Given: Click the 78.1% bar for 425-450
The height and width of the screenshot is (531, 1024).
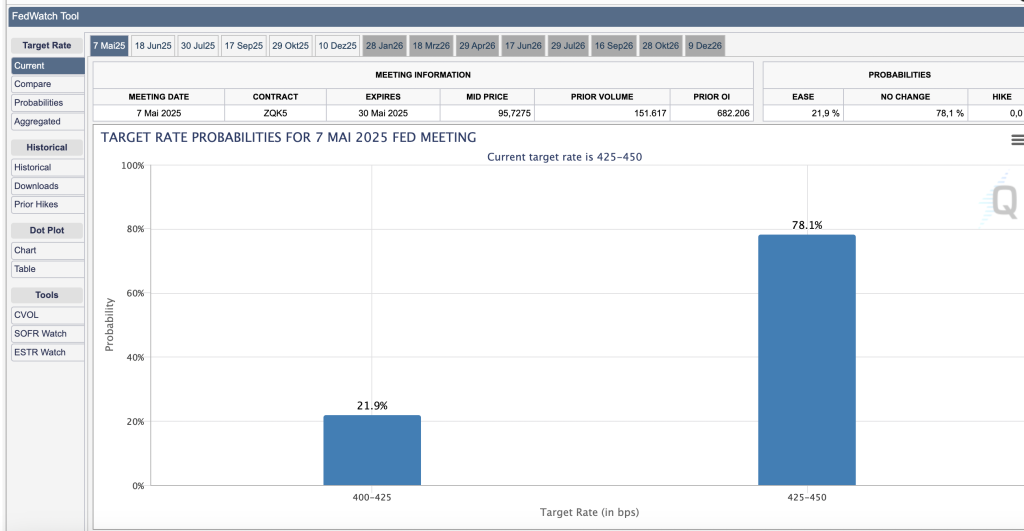Looking at the screenshot, I should click(x=806, y=360).
